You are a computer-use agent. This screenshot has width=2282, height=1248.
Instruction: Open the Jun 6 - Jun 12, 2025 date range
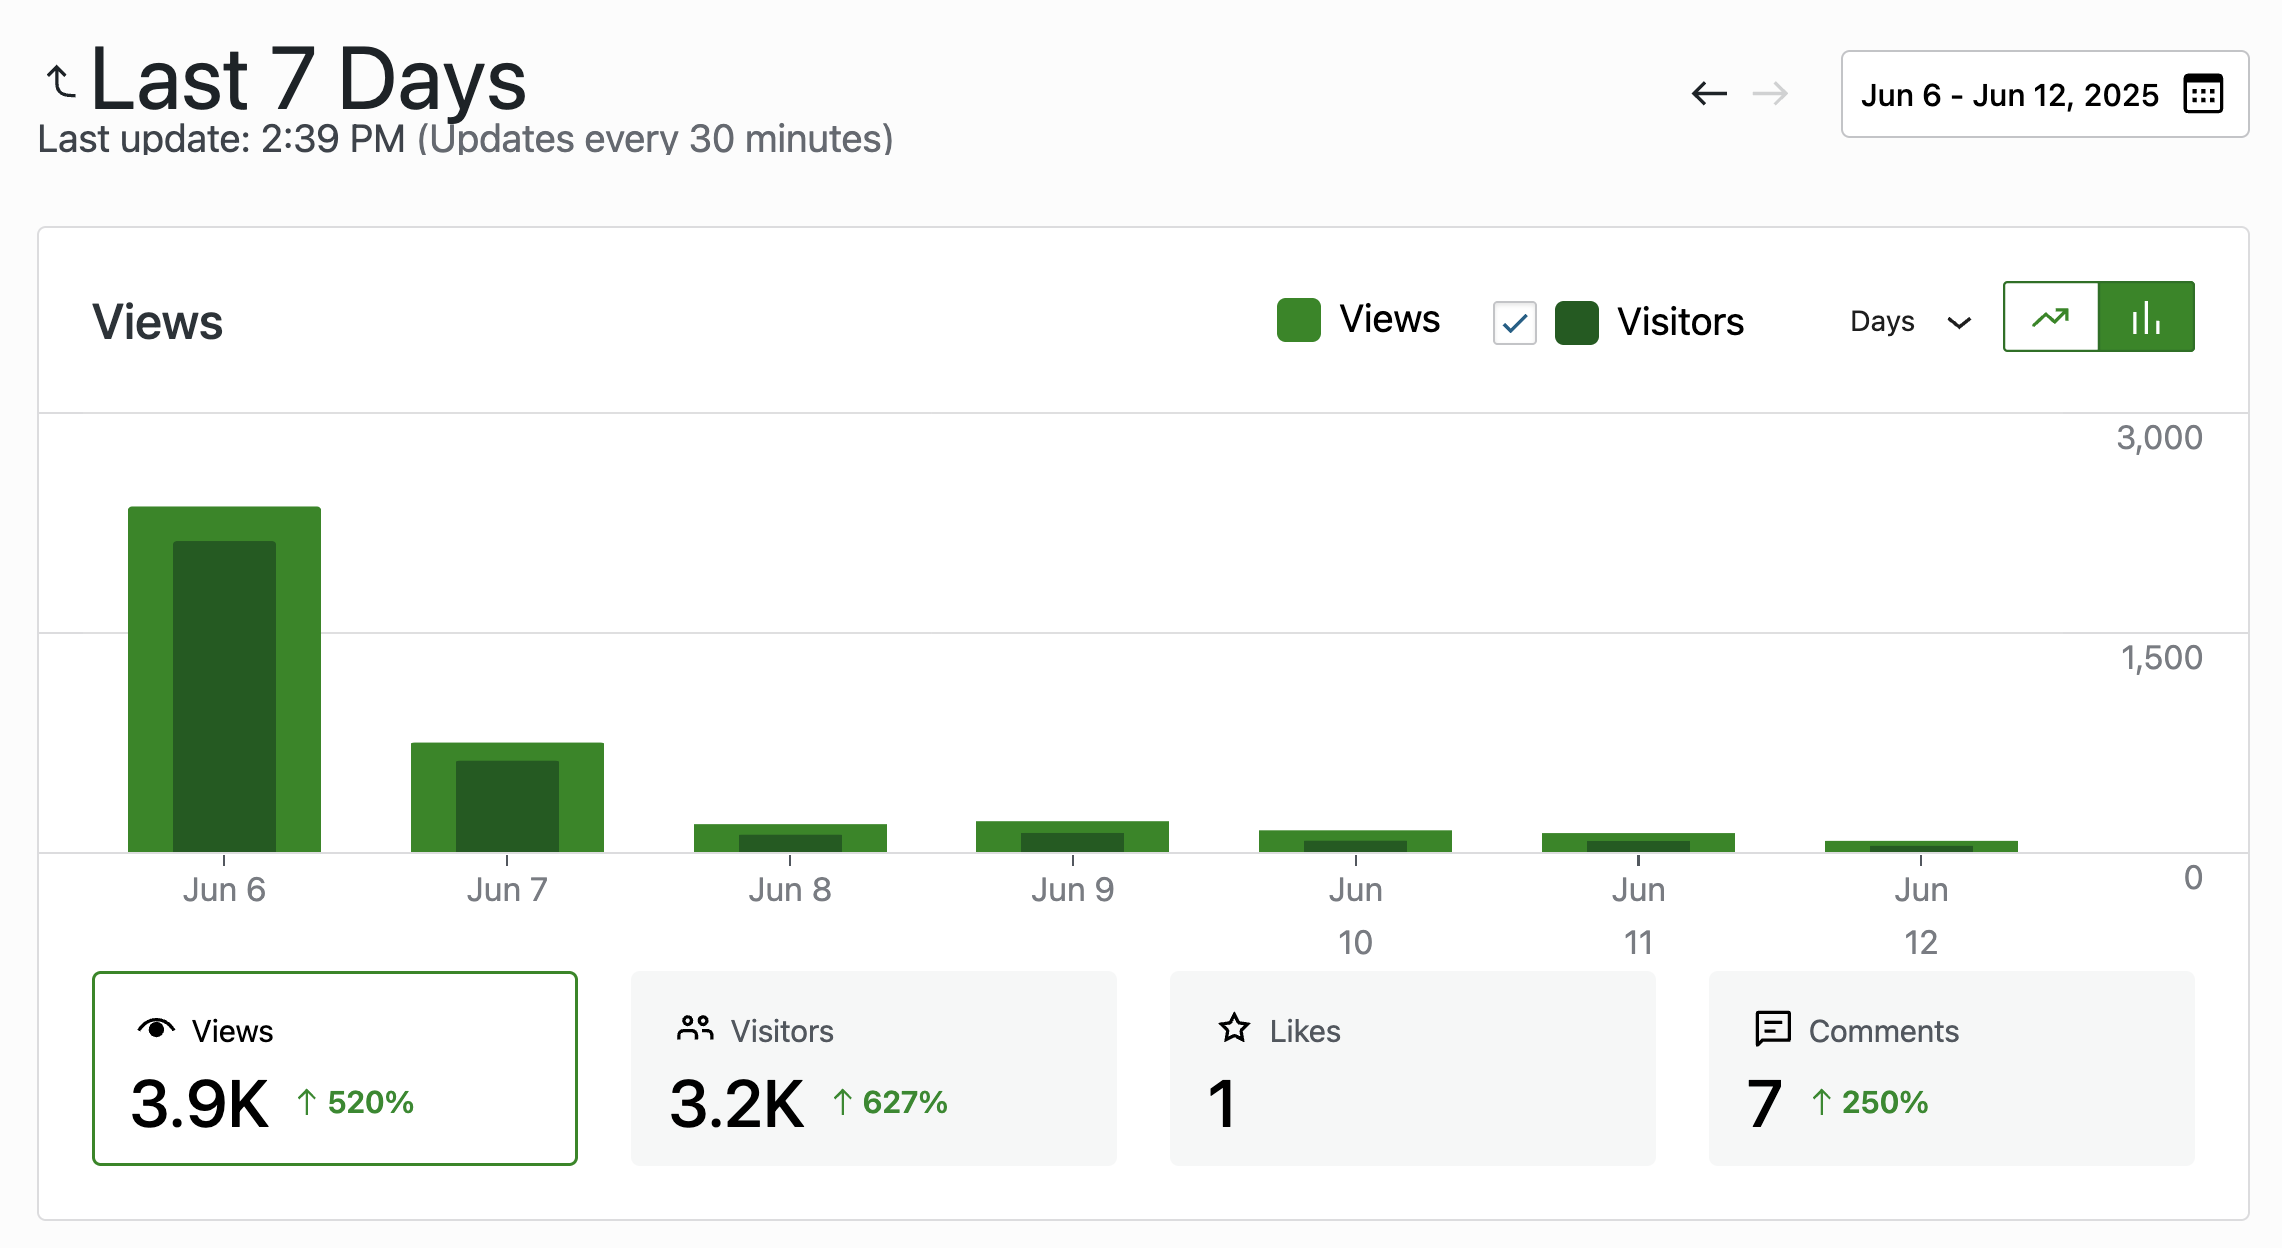click(2010, 95)
